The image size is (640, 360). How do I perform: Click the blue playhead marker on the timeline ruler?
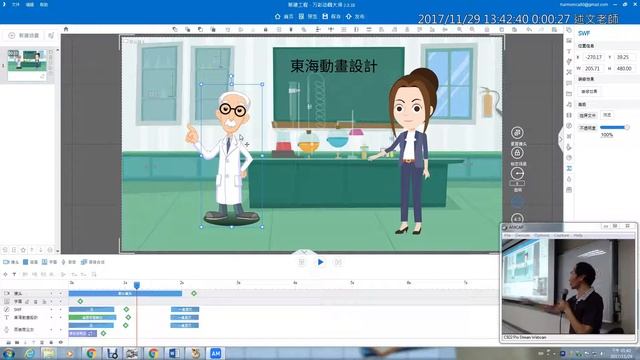coord(137,285)
